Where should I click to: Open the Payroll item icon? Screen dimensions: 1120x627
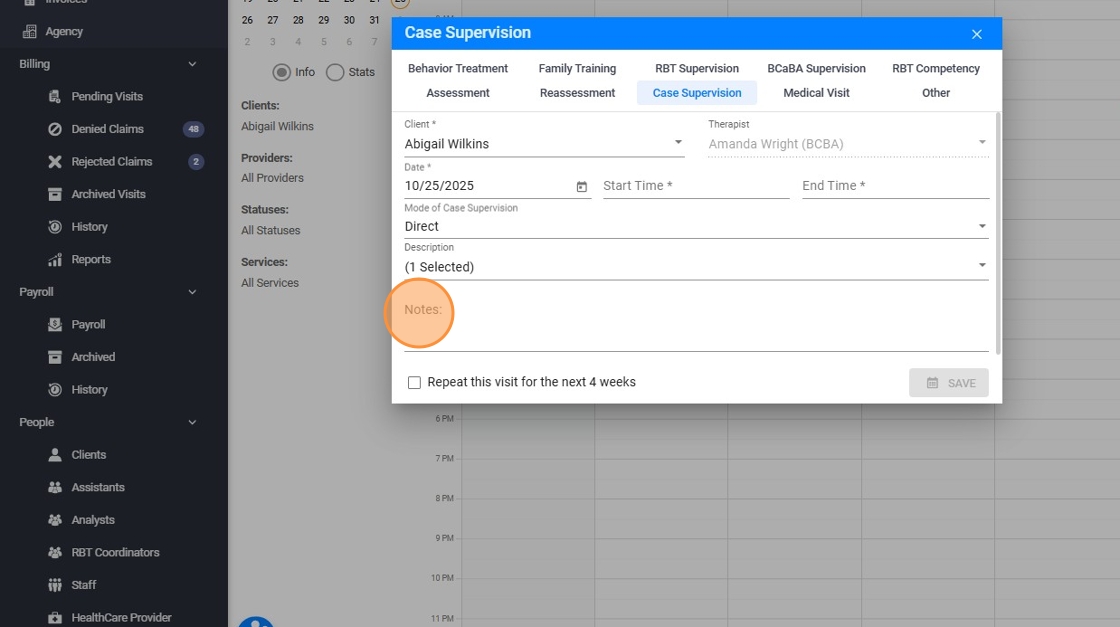(55, 325)
